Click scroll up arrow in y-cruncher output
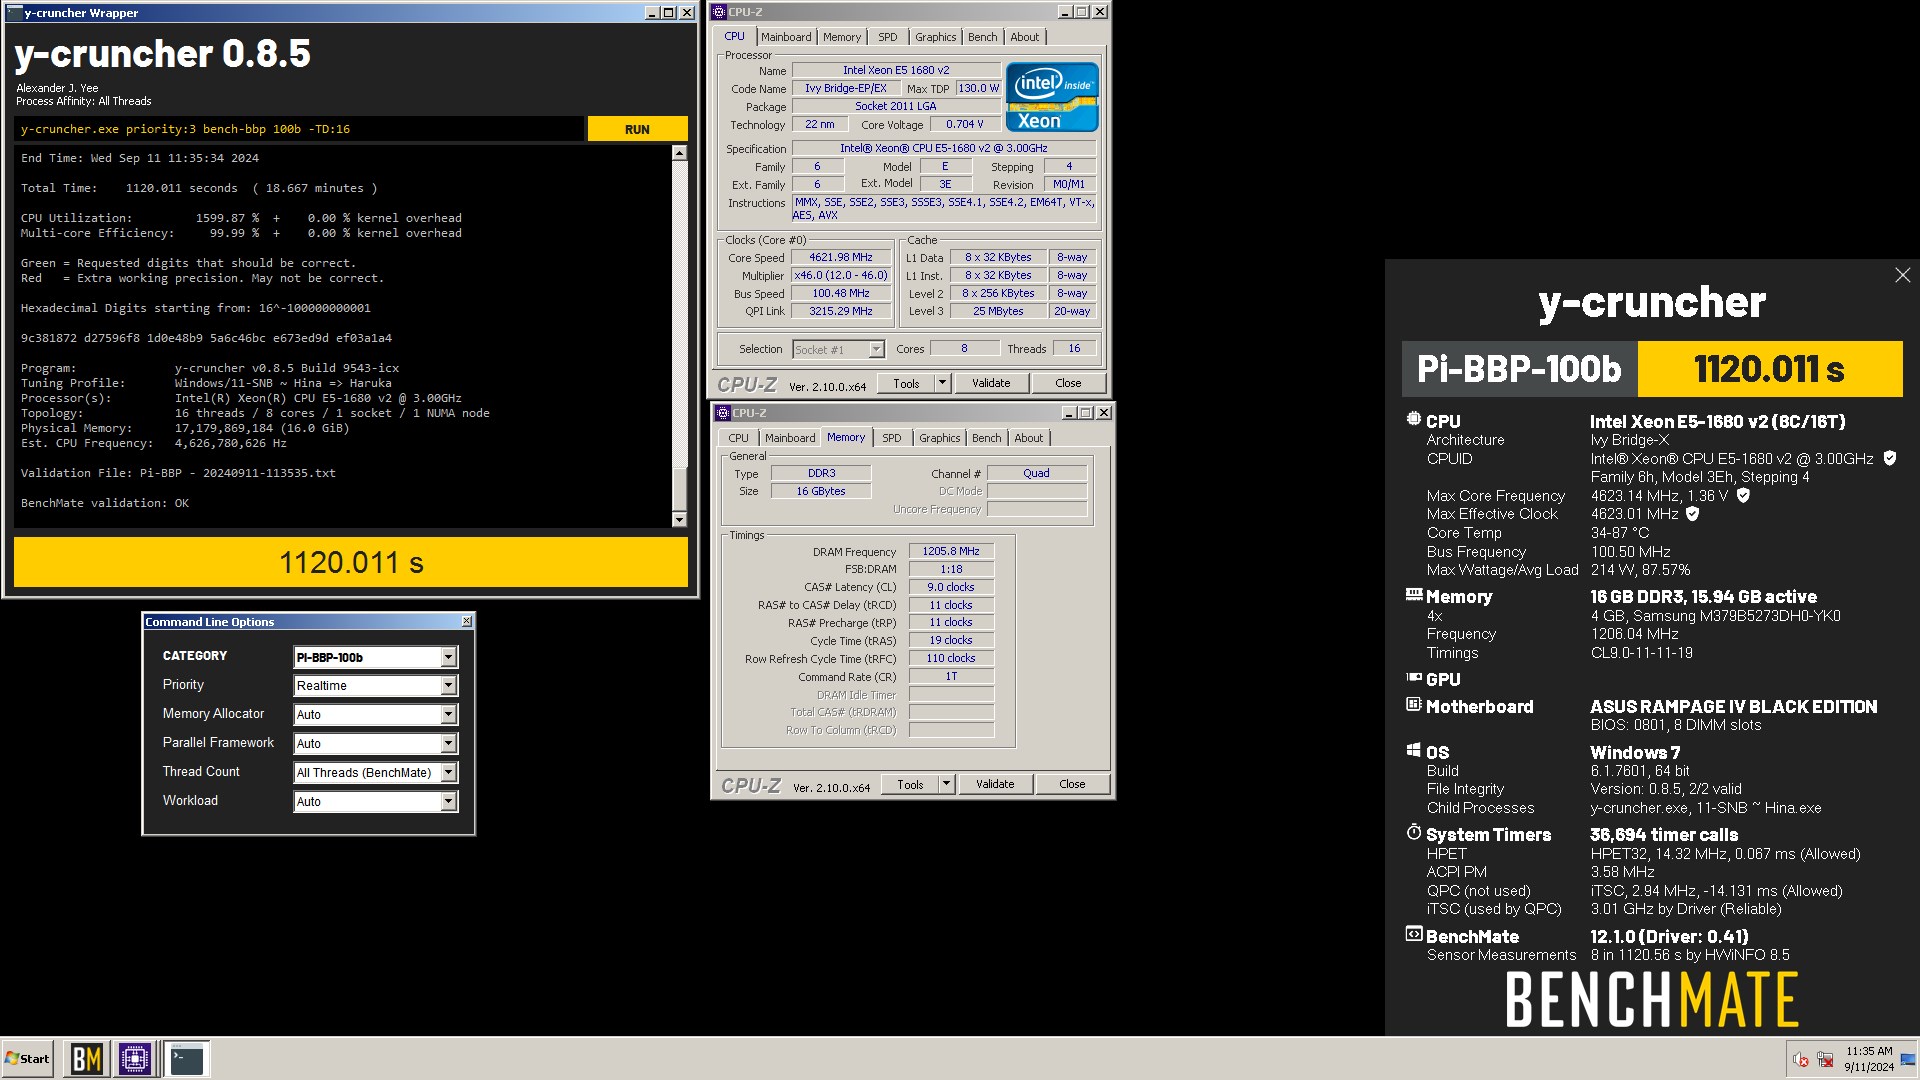Image resolution: width=1920 pixels, height=1080 pixels. pyautogui.click(x=679, y=153)
